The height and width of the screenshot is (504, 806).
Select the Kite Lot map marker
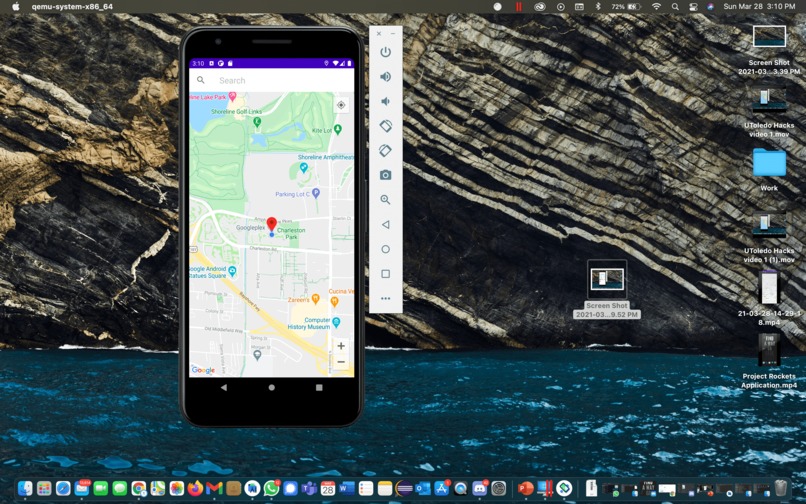pos(338,129)
